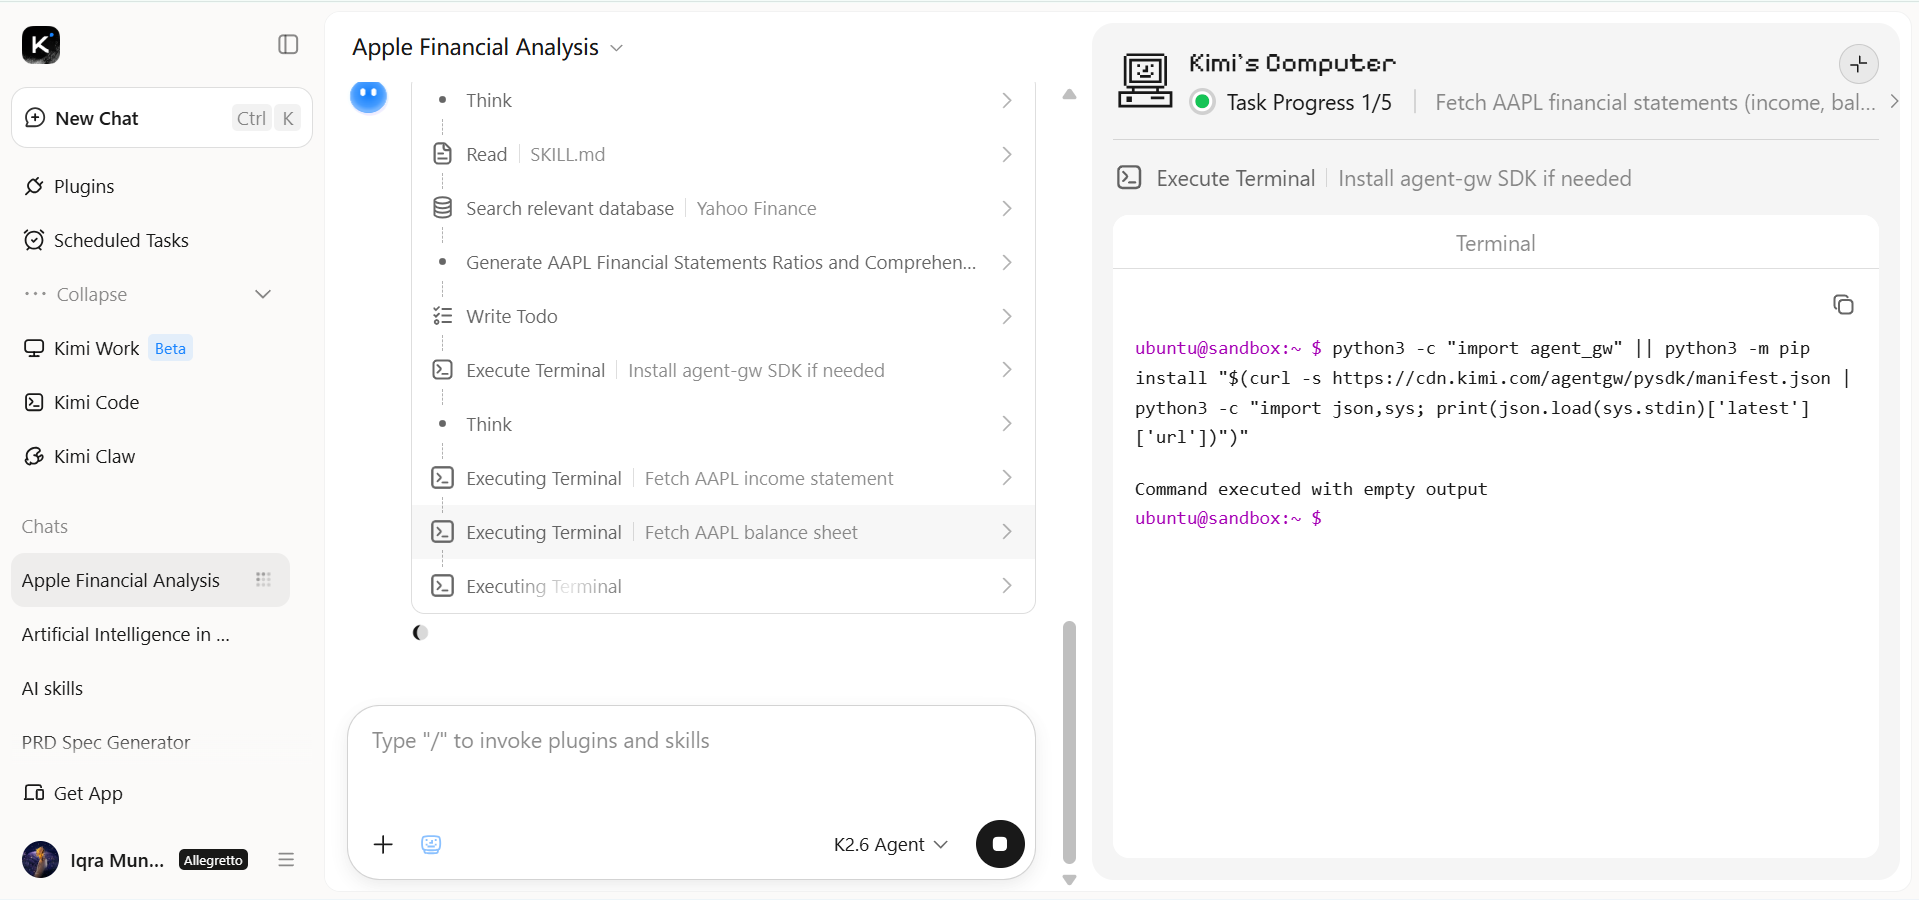Open Scheduled Tasks in sidebar
This screenshot has width=1919, height=900.
coord(121,240)
